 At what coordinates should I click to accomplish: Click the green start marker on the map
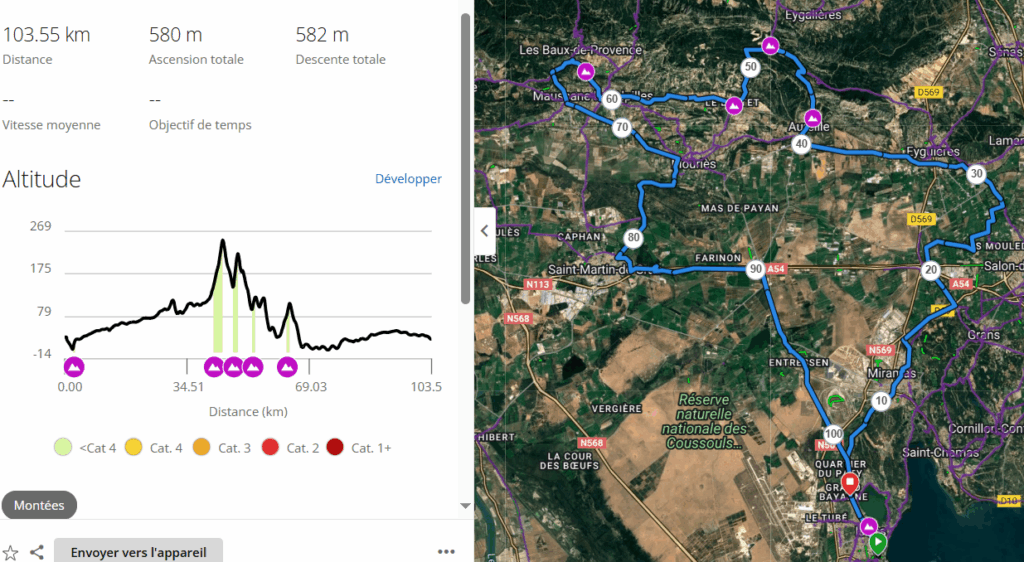(877, 543)
